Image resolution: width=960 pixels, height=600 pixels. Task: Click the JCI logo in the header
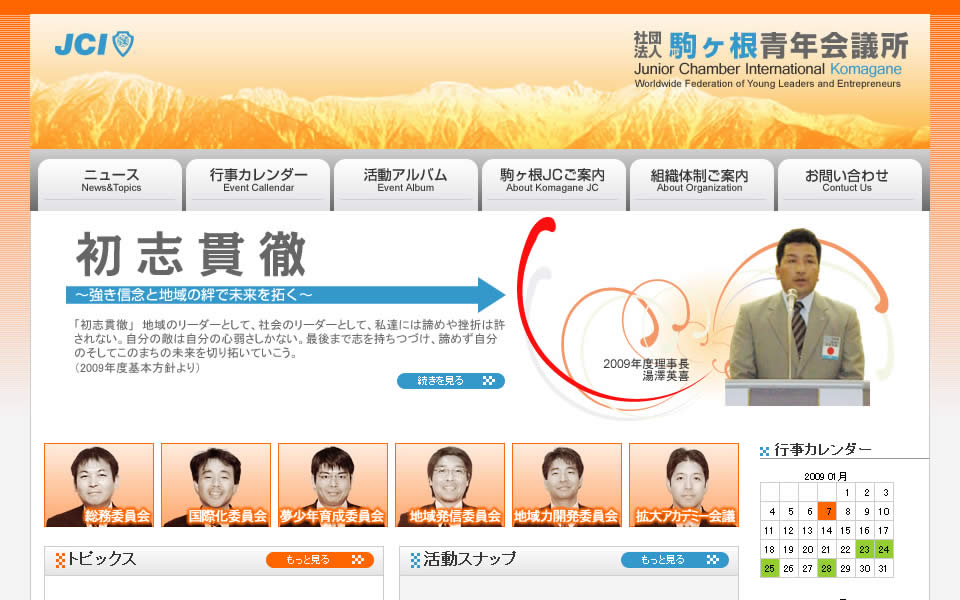(94, 44)
